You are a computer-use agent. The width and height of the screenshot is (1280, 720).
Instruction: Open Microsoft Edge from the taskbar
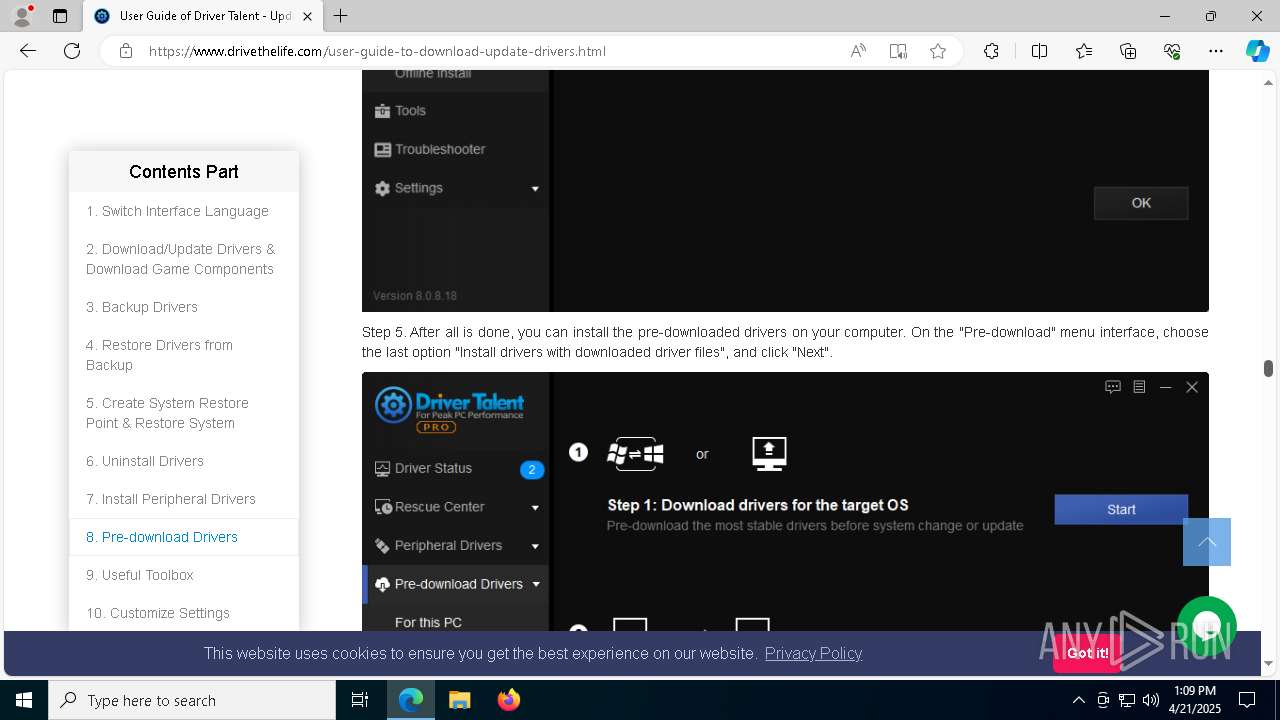[x=411, y=700]
